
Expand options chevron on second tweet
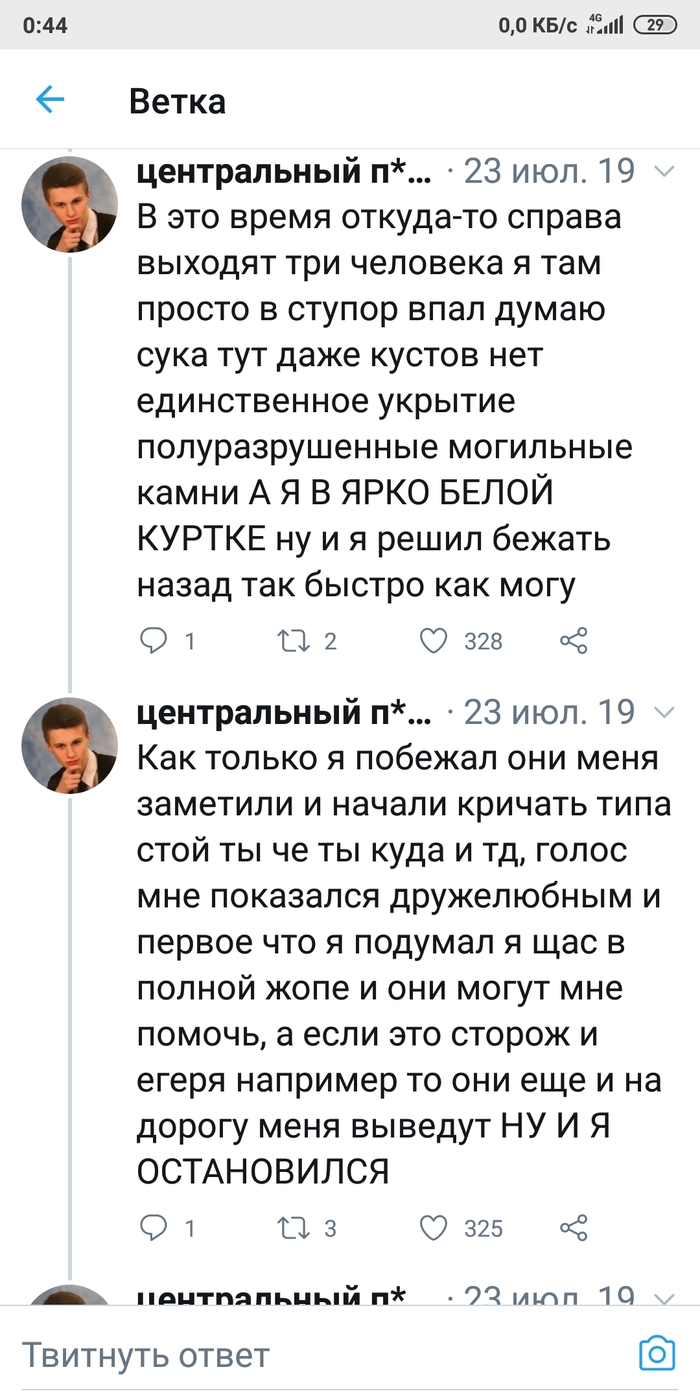[663, 713]
